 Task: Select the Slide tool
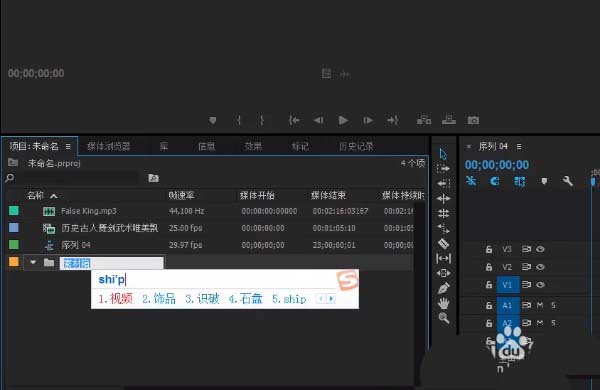[x=443, y=273]
